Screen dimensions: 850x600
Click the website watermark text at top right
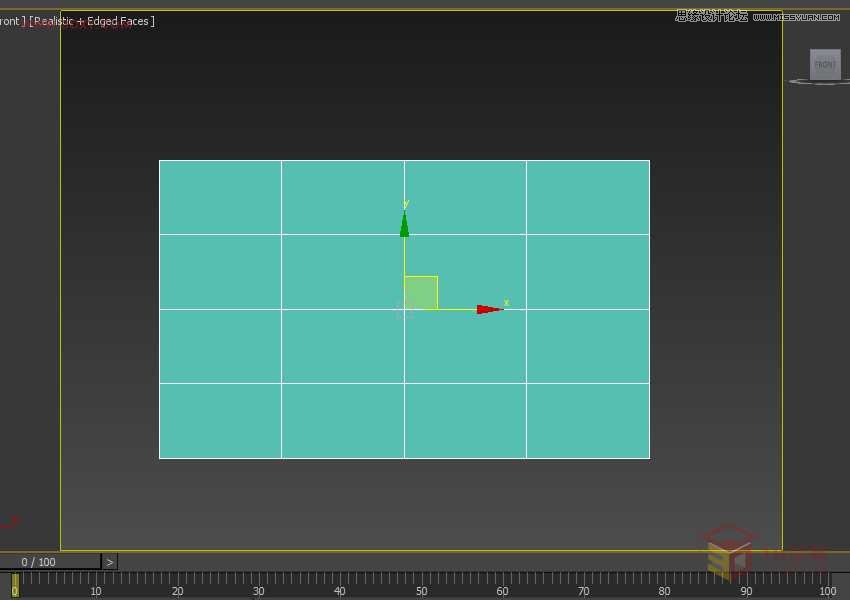click(757, 16)
